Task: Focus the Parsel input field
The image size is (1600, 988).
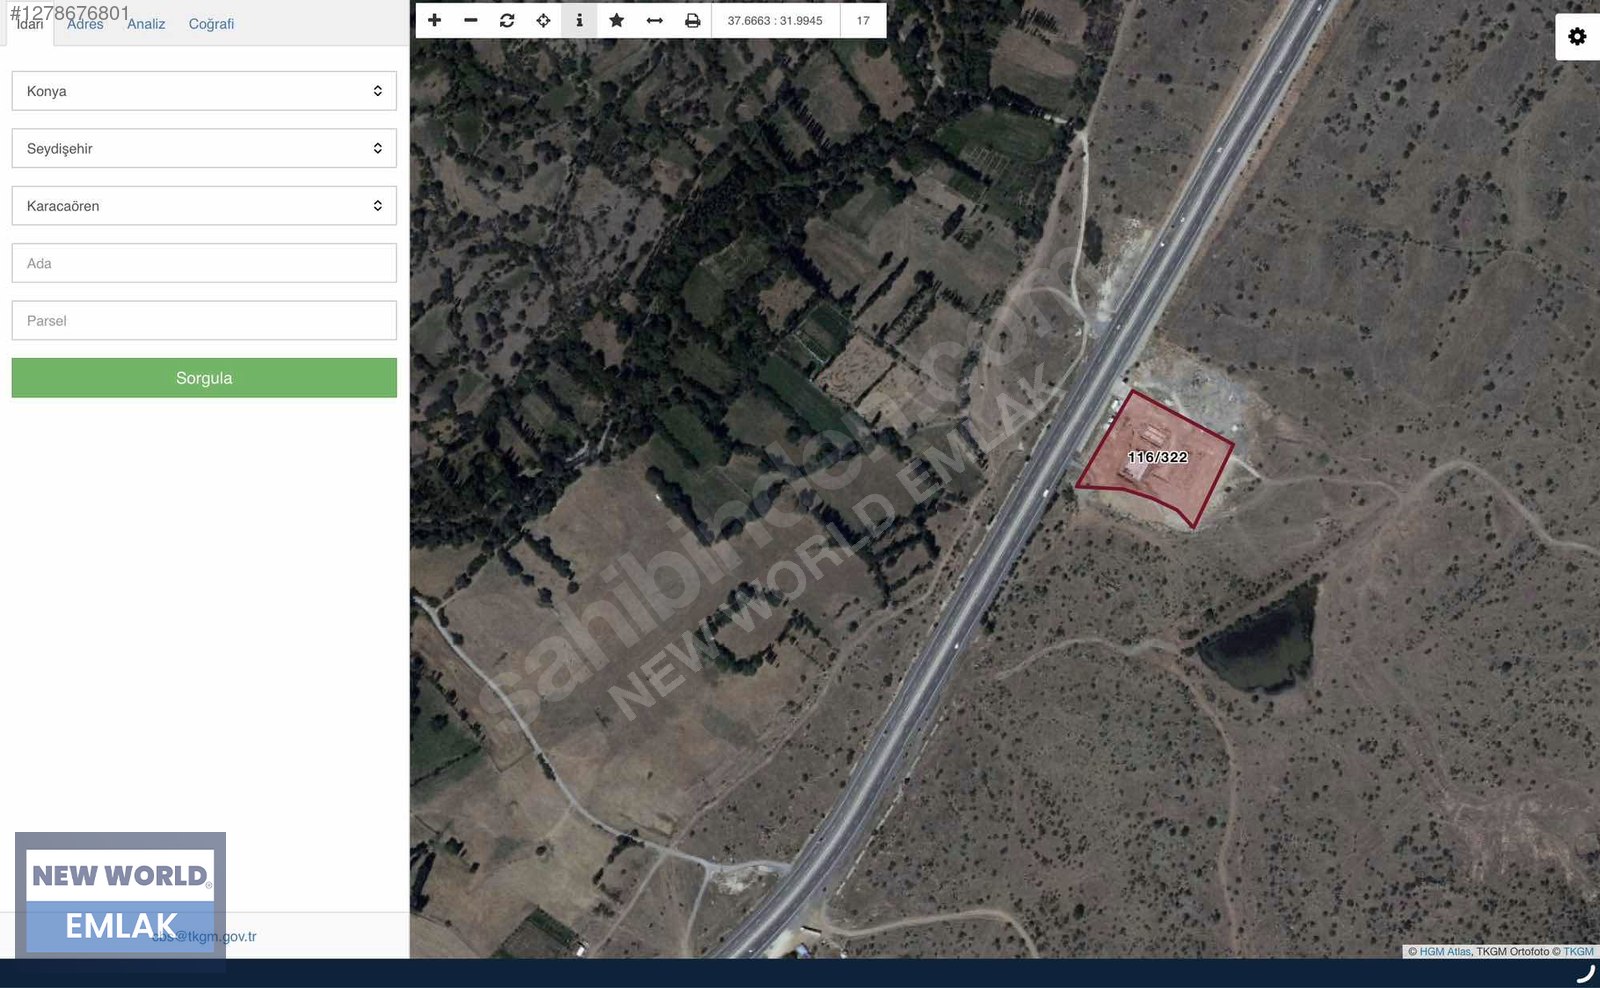Action: tap(204, 321)
